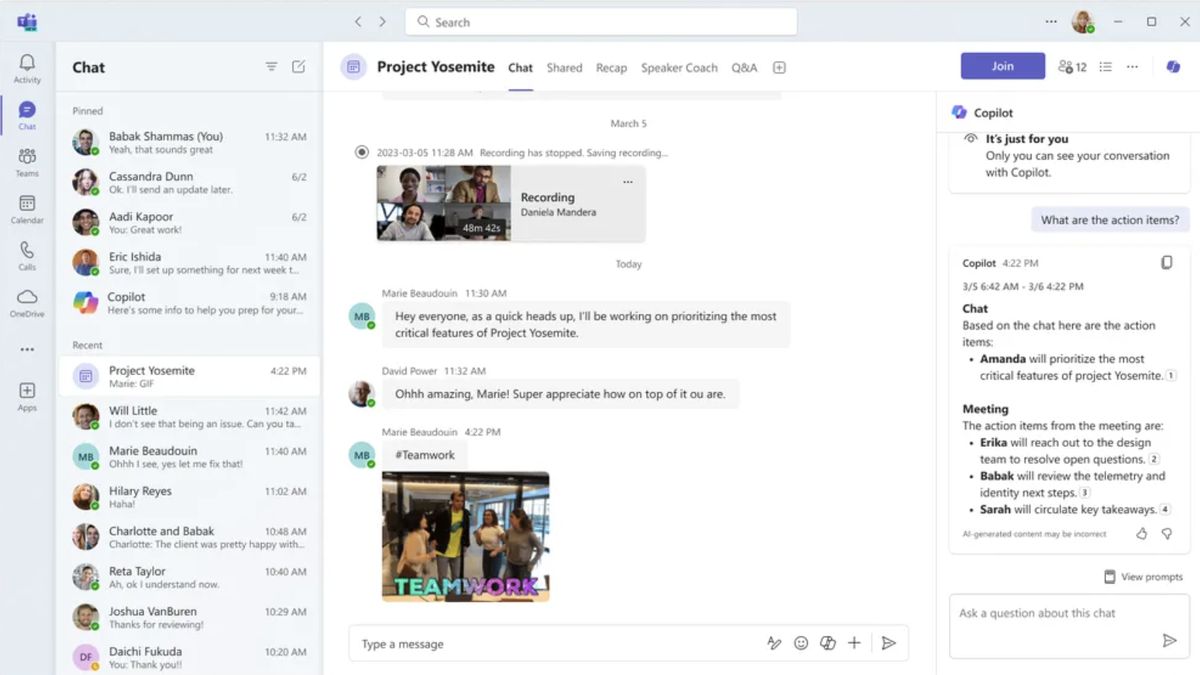Viewport: 1200px width, 675px height.
Task: Give thumbs down to Copilot answer
Action: (x=1166, y=534)
